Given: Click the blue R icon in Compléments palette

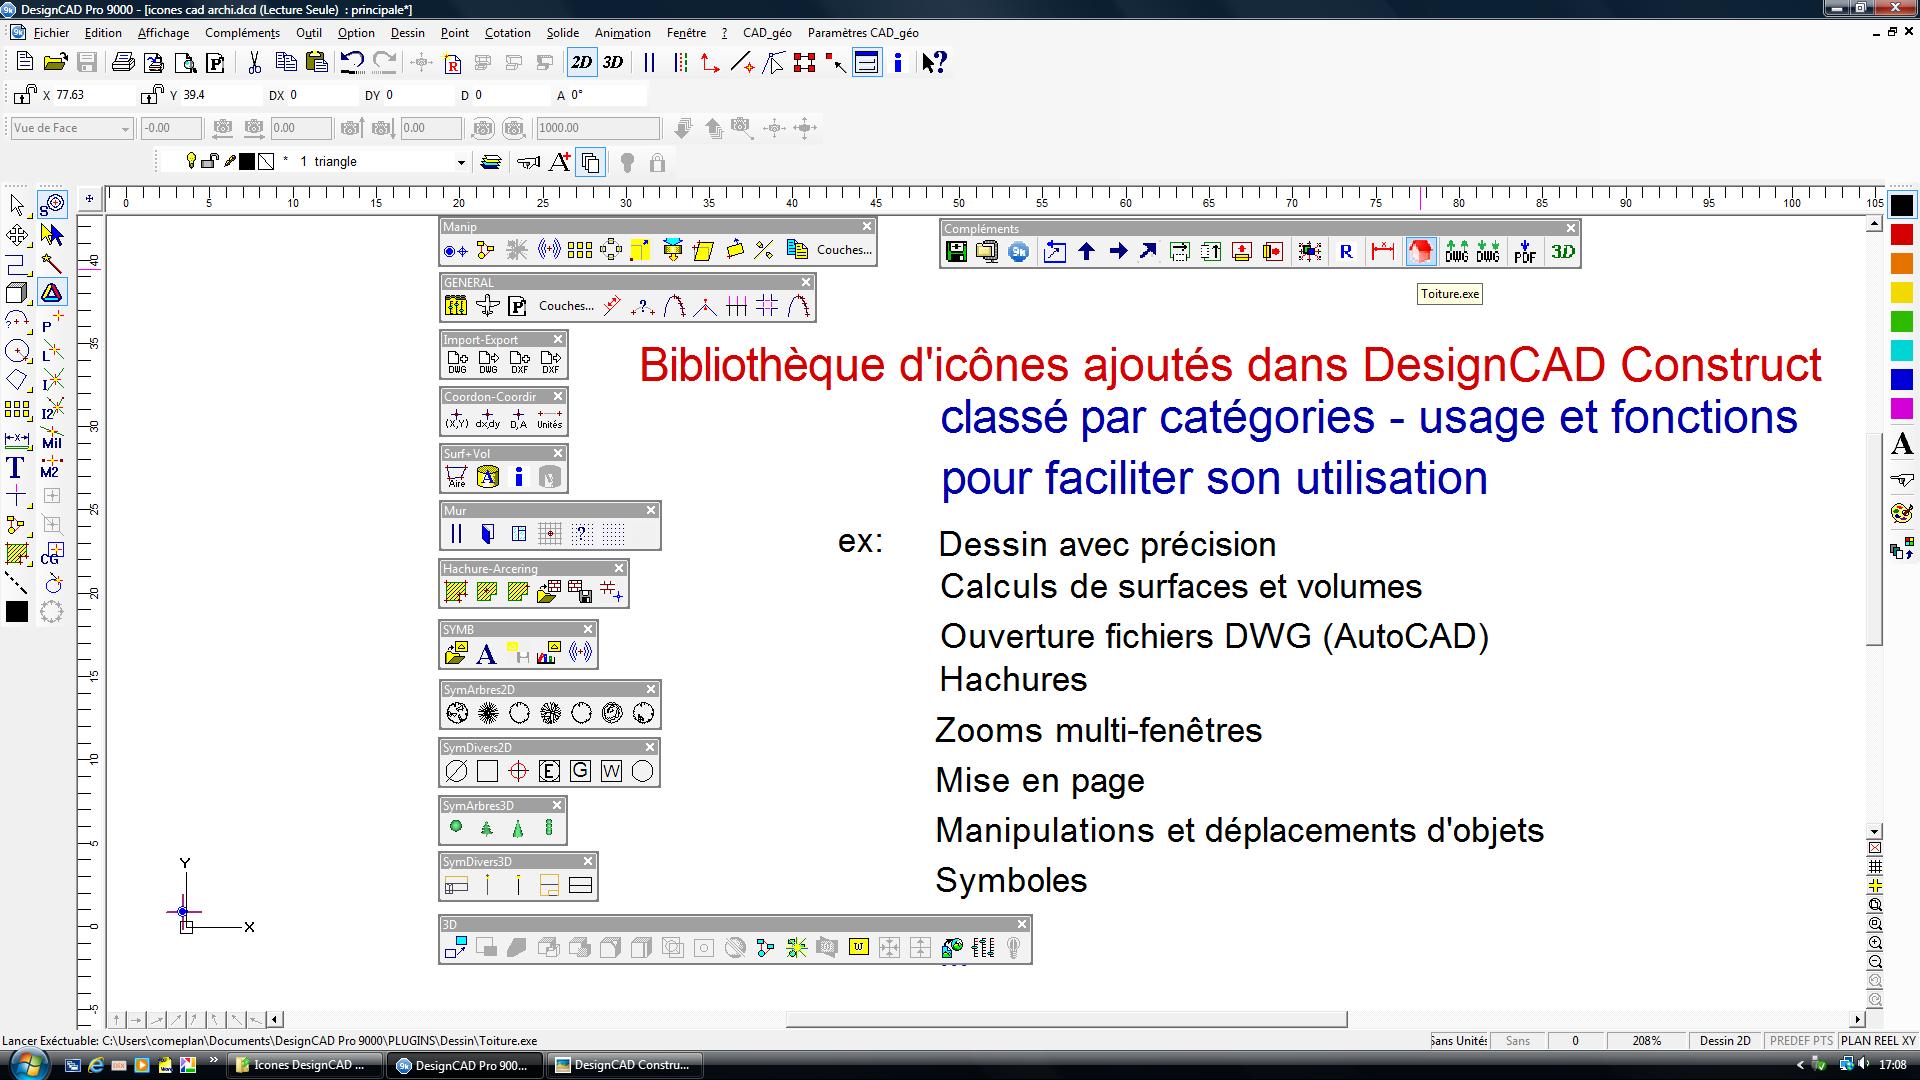Looking at the screenshot, I should pyautogui.click(x=1346, y=251).
